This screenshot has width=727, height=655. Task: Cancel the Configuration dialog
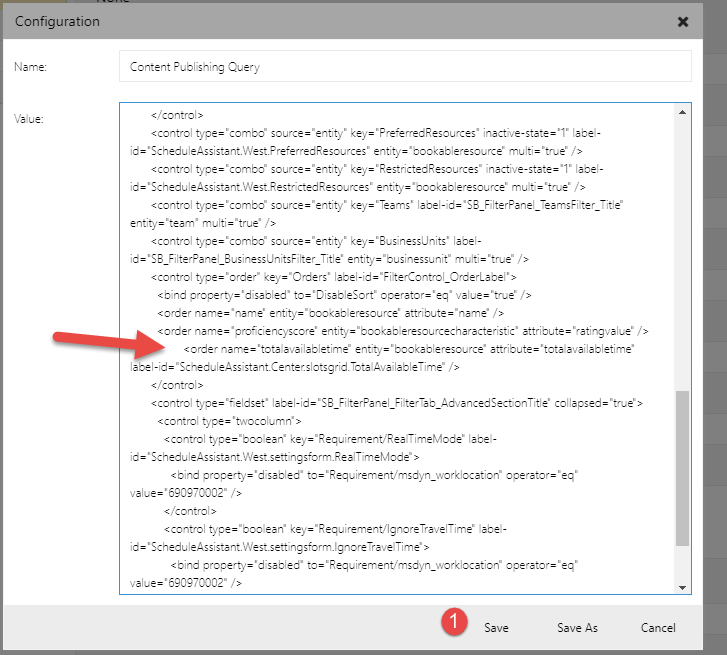(658, 627)
